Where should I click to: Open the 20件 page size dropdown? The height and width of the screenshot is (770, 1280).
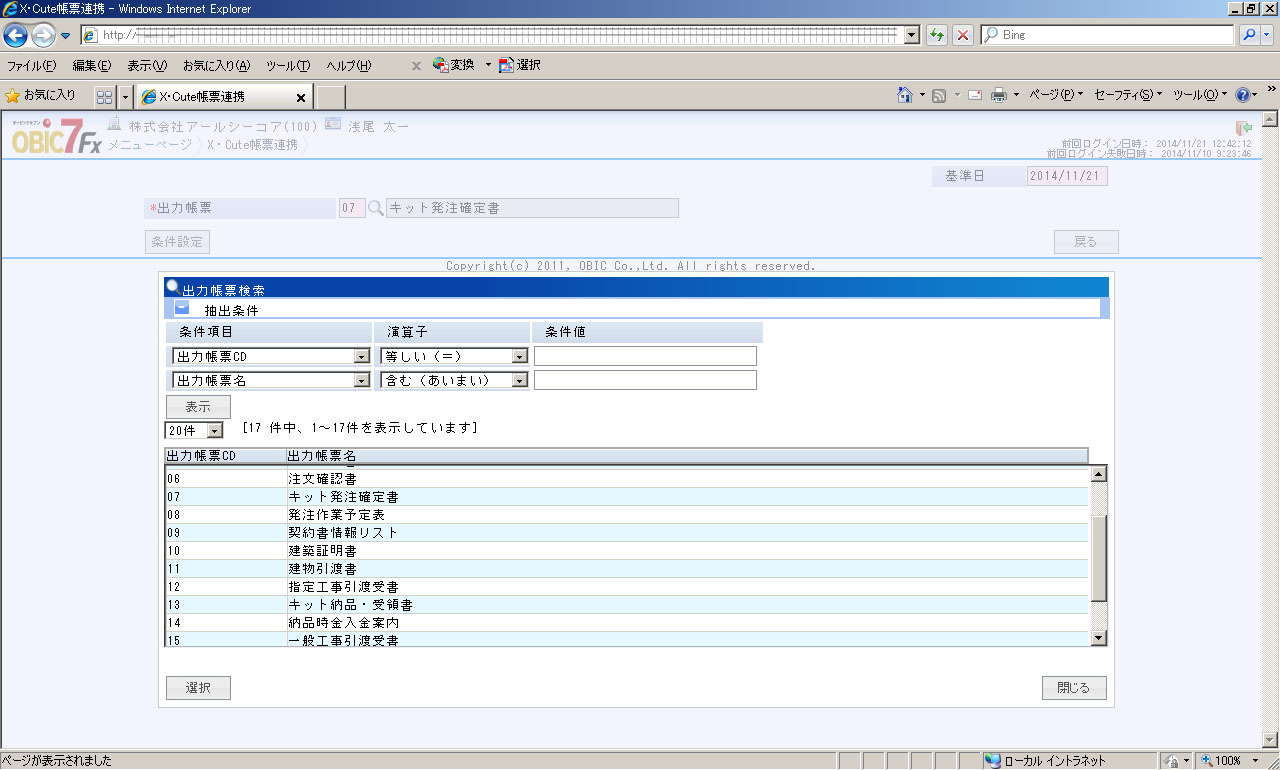[x=216, y=431]
